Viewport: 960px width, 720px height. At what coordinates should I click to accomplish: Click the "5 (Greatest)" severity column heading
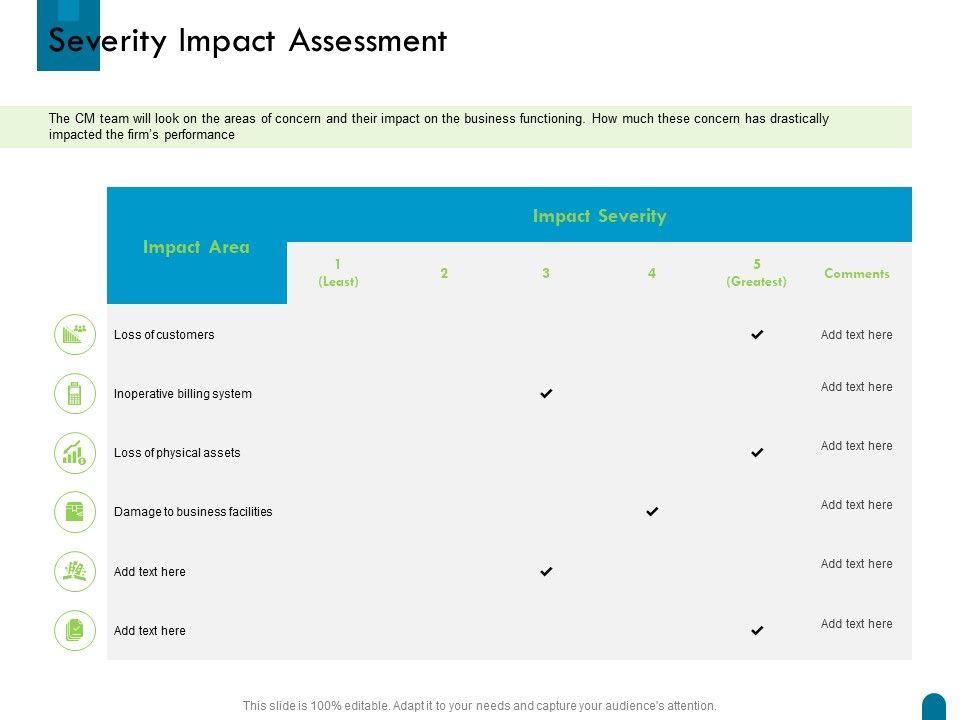[x=757, y=273]
